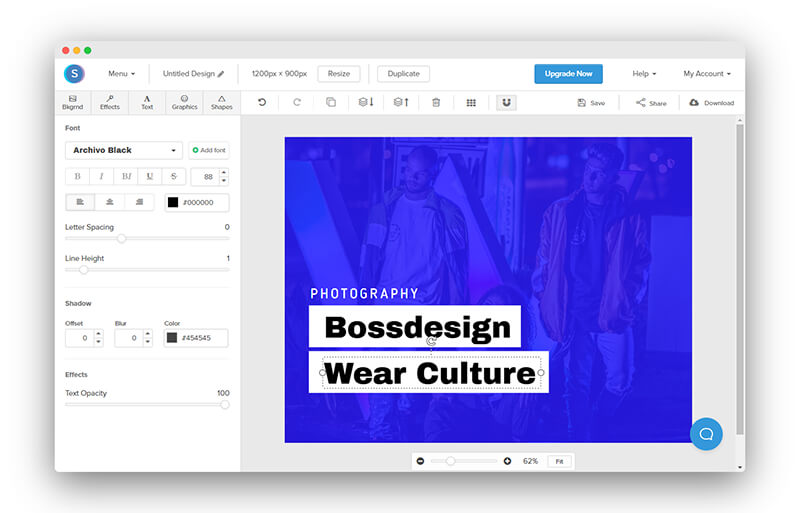Open the Shapes tab
Screen dimensions: 800x513
(x=221, y=102)
